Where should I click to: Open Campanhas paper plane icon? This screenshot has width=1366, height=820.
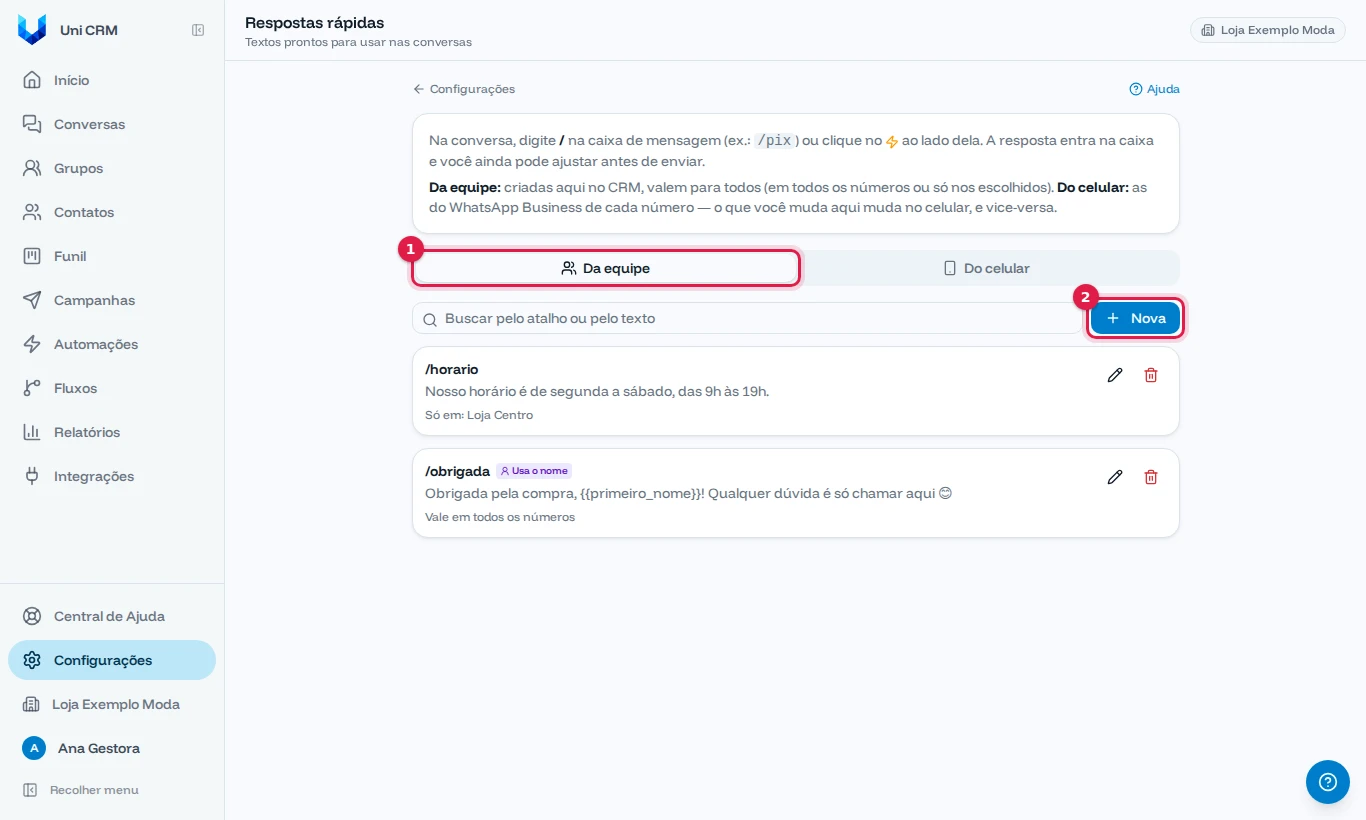[x=32, y=300]
